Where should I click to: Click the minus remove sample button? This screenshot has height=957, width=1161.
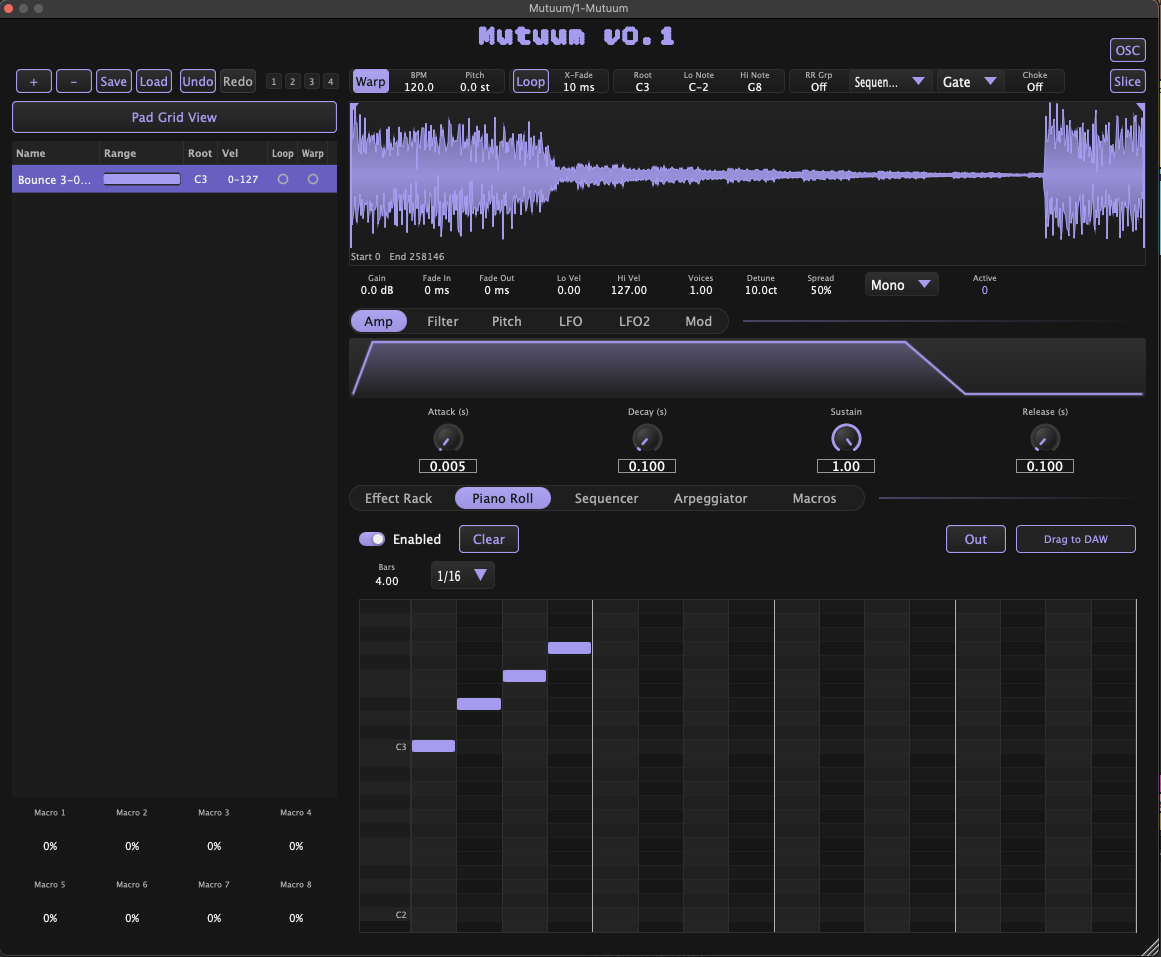(x=73, y=81)
